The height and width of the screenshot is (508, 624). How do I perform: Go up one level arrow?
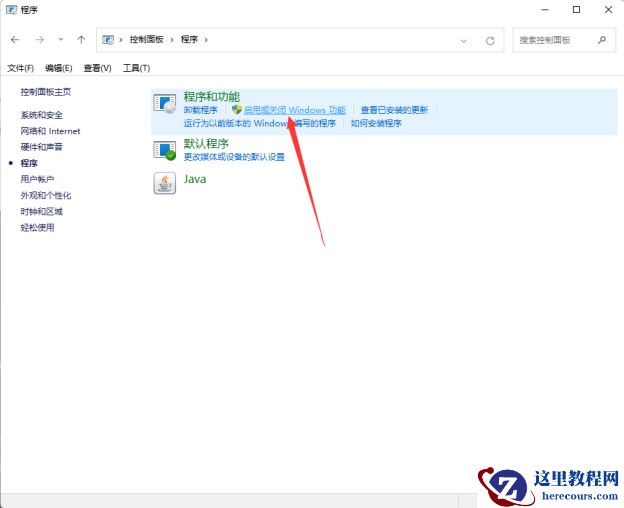click(x=81, y=39)
